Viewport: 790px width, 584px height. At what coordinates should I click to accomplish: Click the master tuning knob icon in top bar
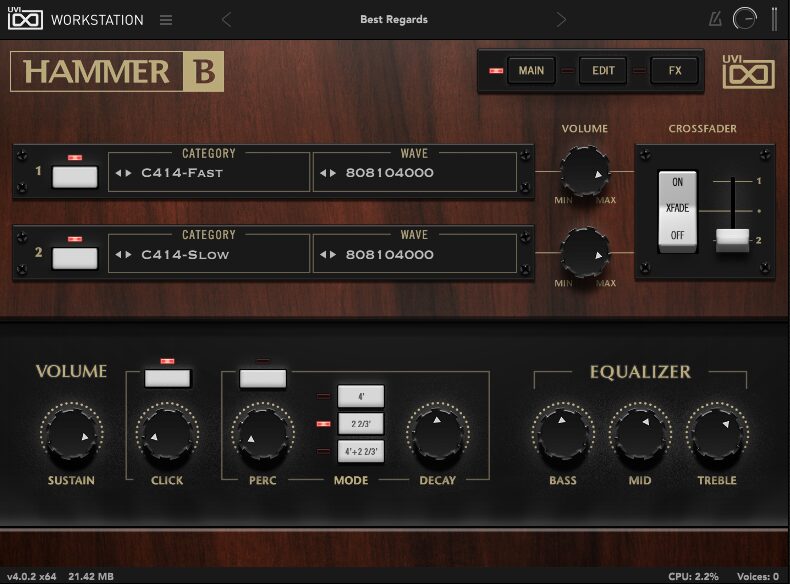point(745,19)
